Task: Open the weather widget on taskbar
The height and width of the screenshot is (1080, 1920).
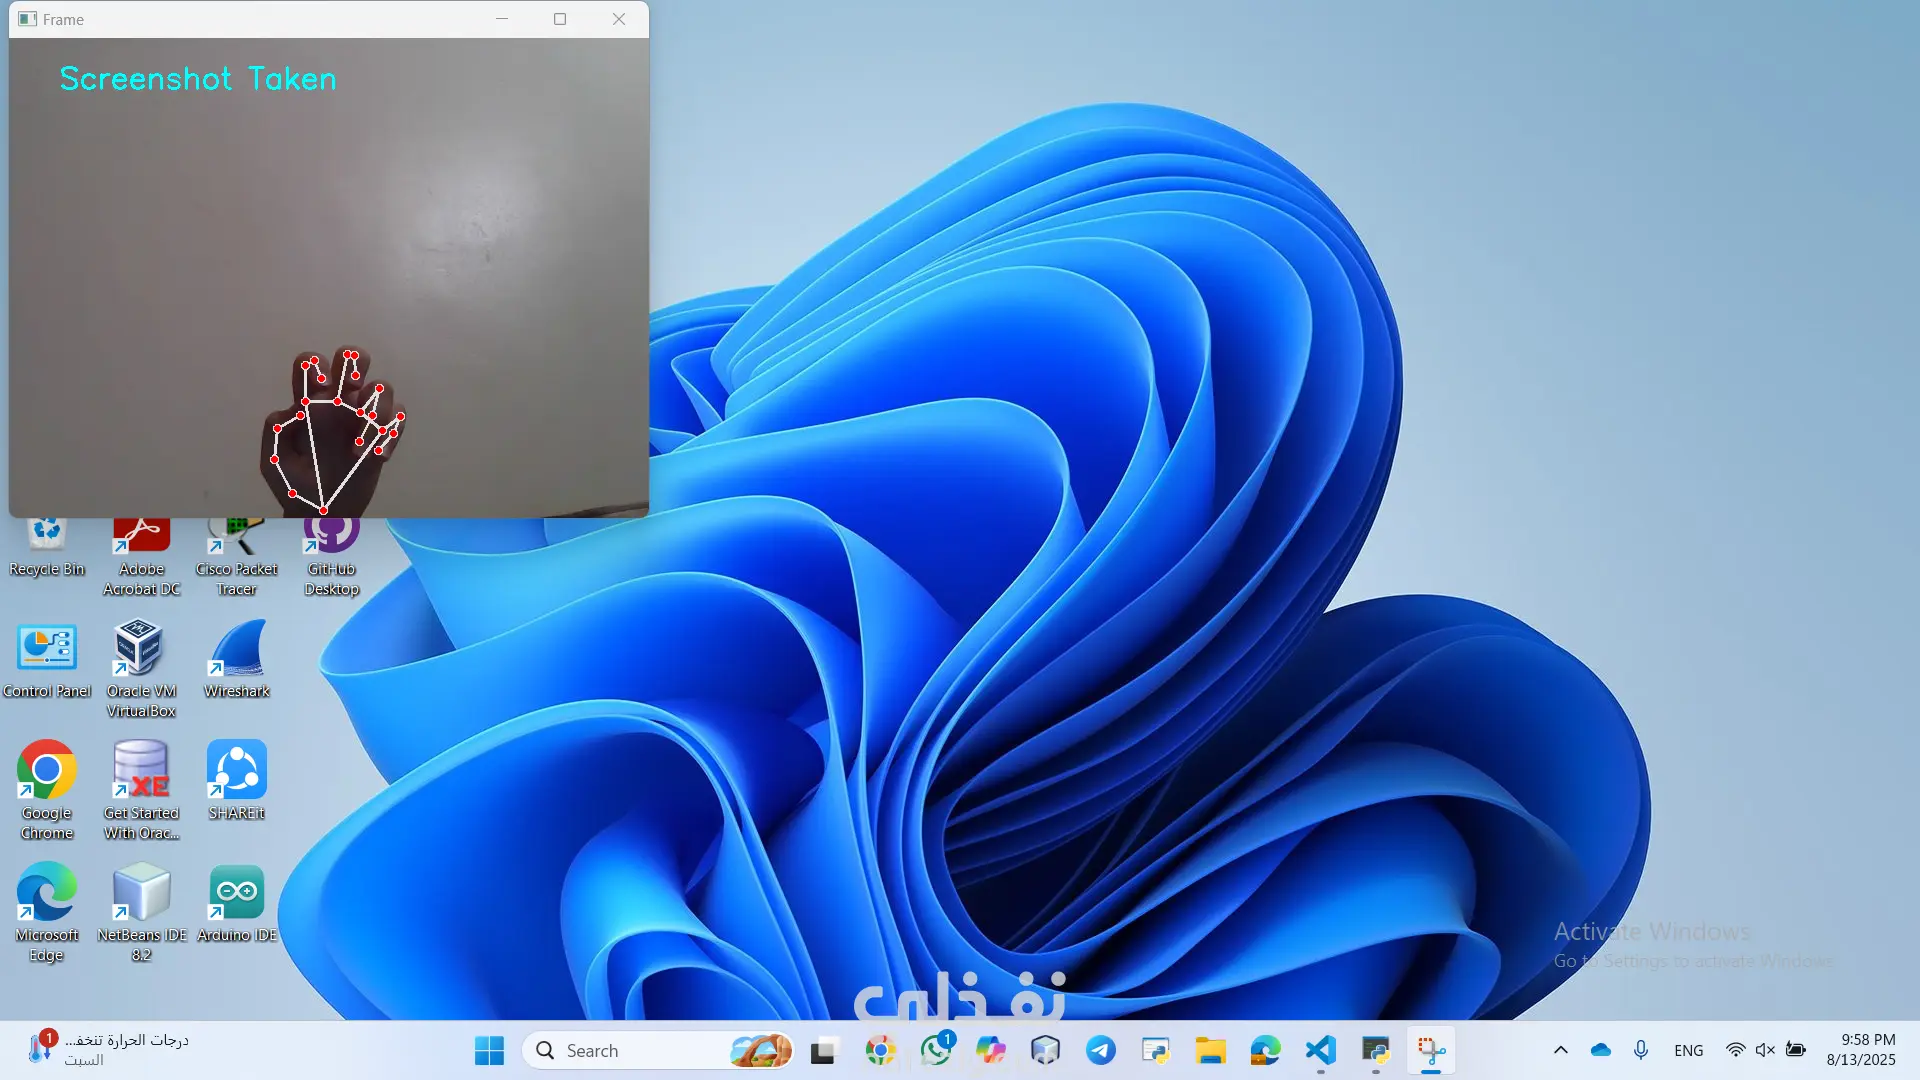Action: tap(108, 1050)
